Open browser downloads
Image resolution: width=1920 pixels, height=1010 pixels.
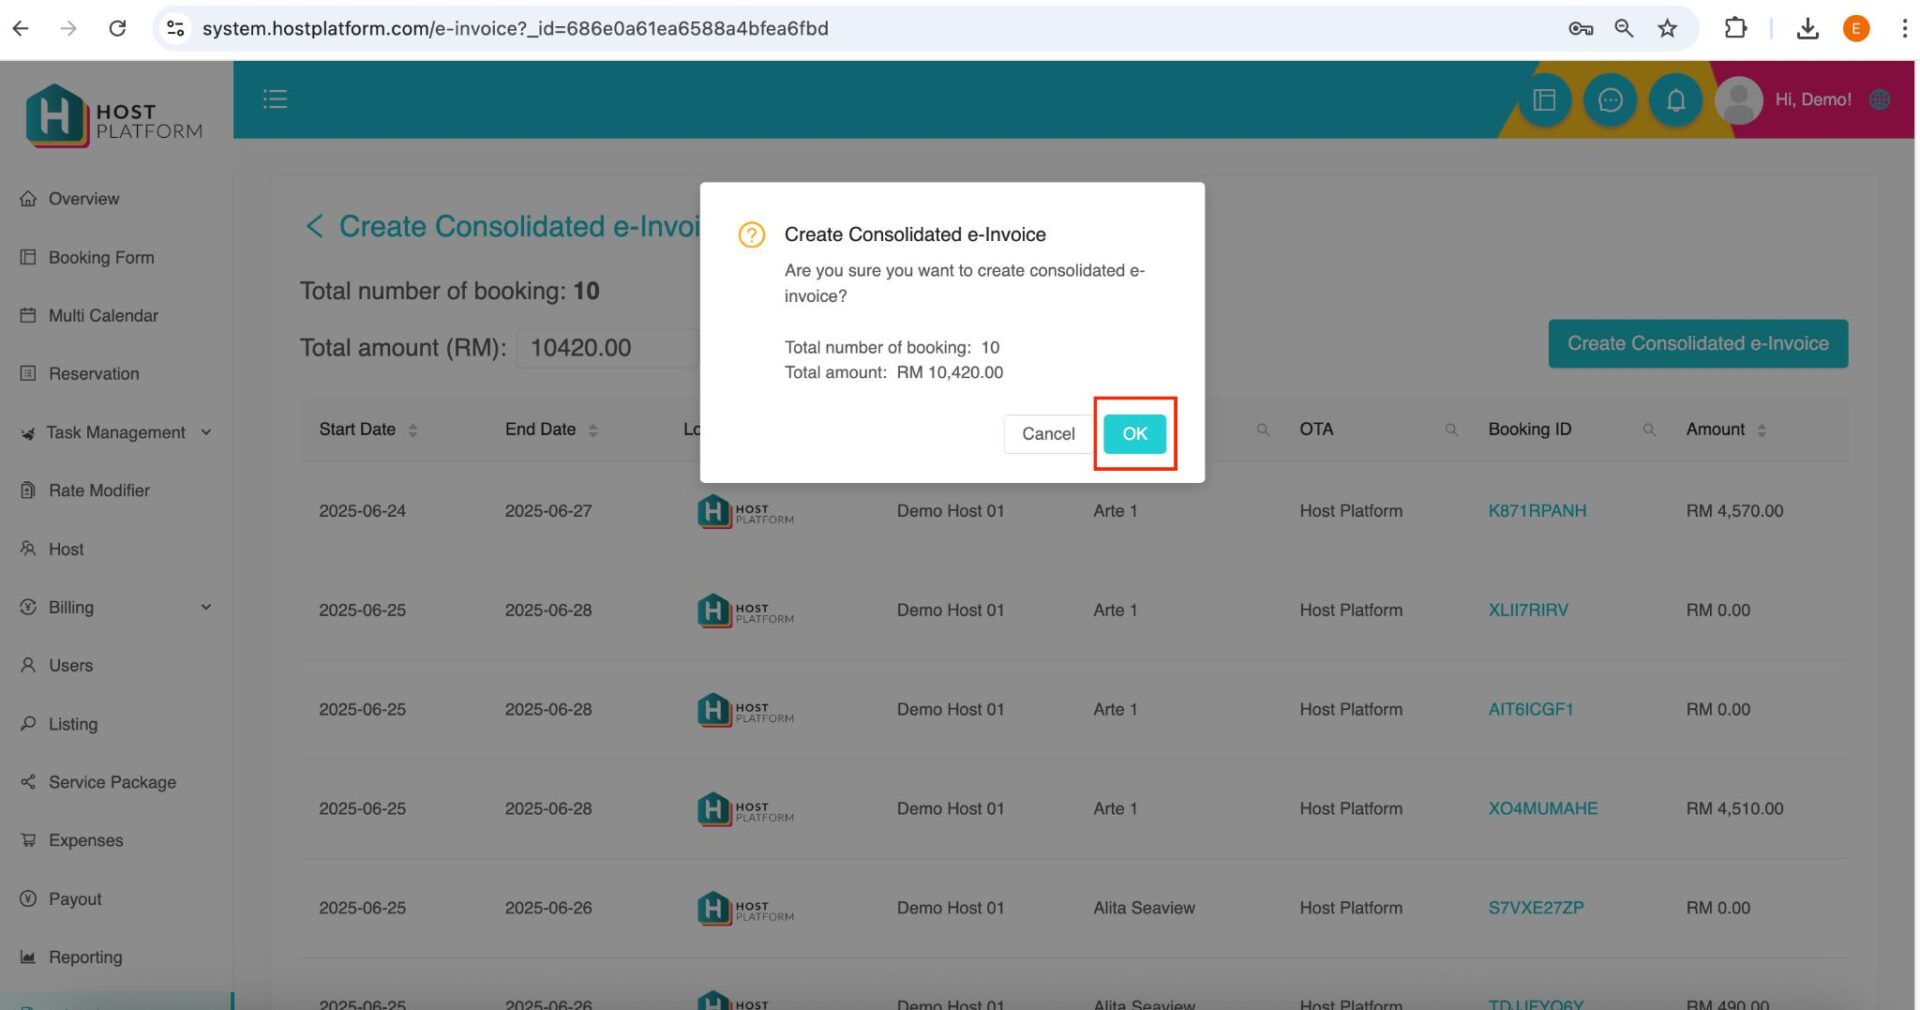tap(1807, 28)
